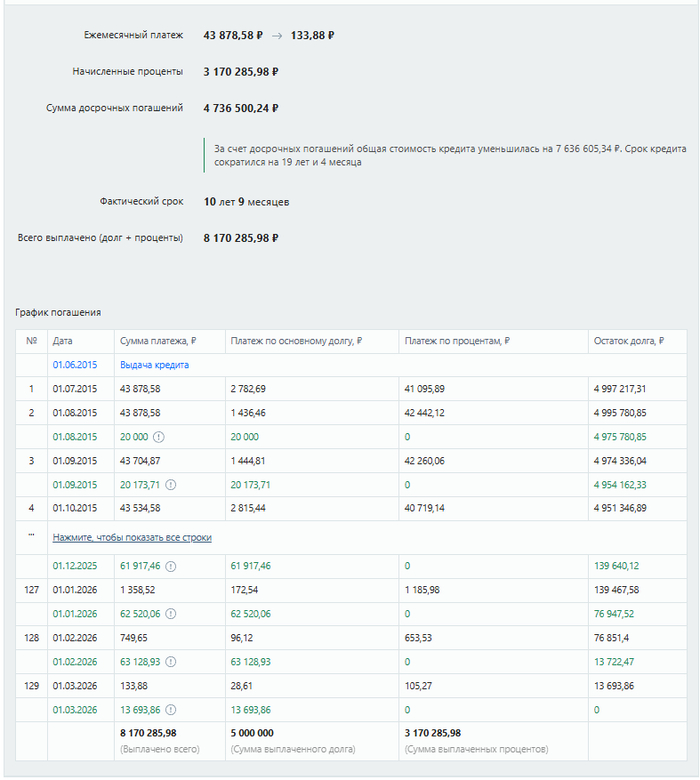Screen dimensions: 700x780
Task: Click the 'График погашения' heading
Action: 58,312
